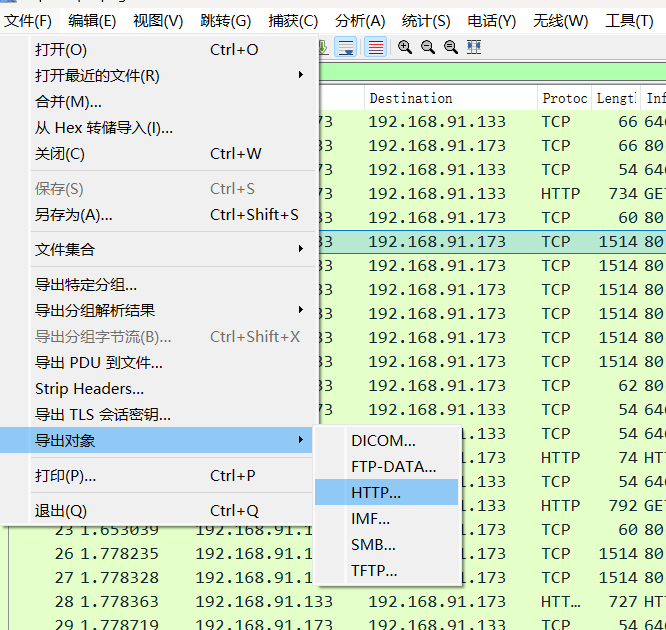
Task: Choose 关闭(C) menu entry
Action: point(159,154)
